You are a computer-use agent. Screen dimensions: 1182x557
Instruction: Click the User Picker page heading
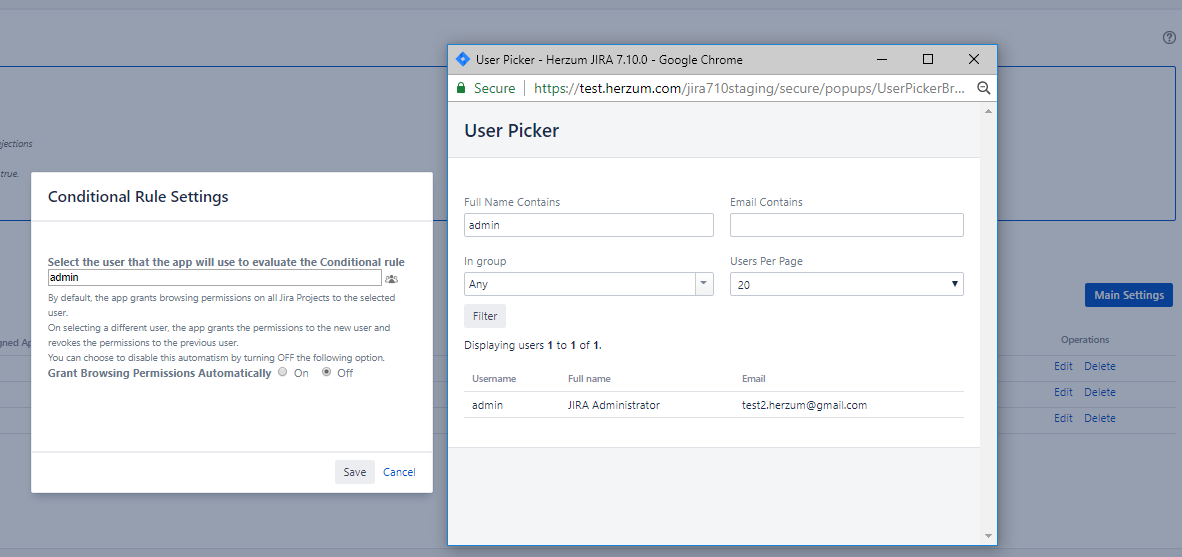512,130
